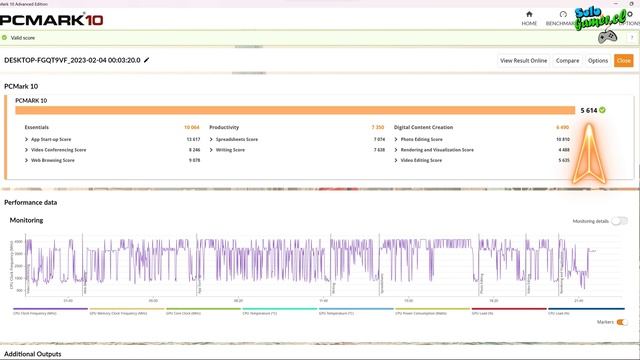Click the Productivity score 7 350
640x360 pixels.
(x=378, y=127)
